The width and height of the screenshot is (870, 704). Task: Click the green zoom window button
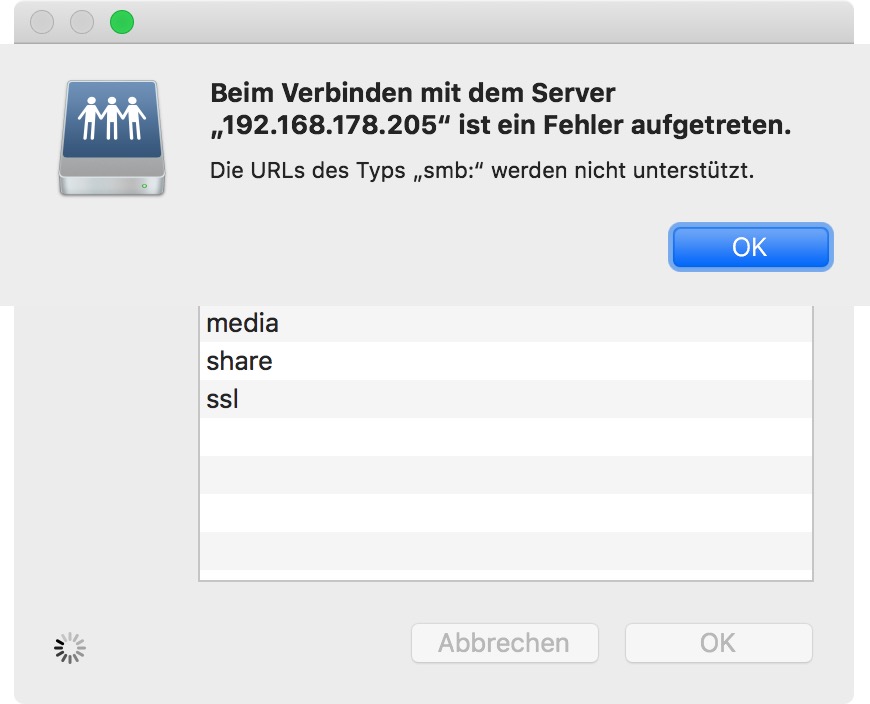click(121, 22)
